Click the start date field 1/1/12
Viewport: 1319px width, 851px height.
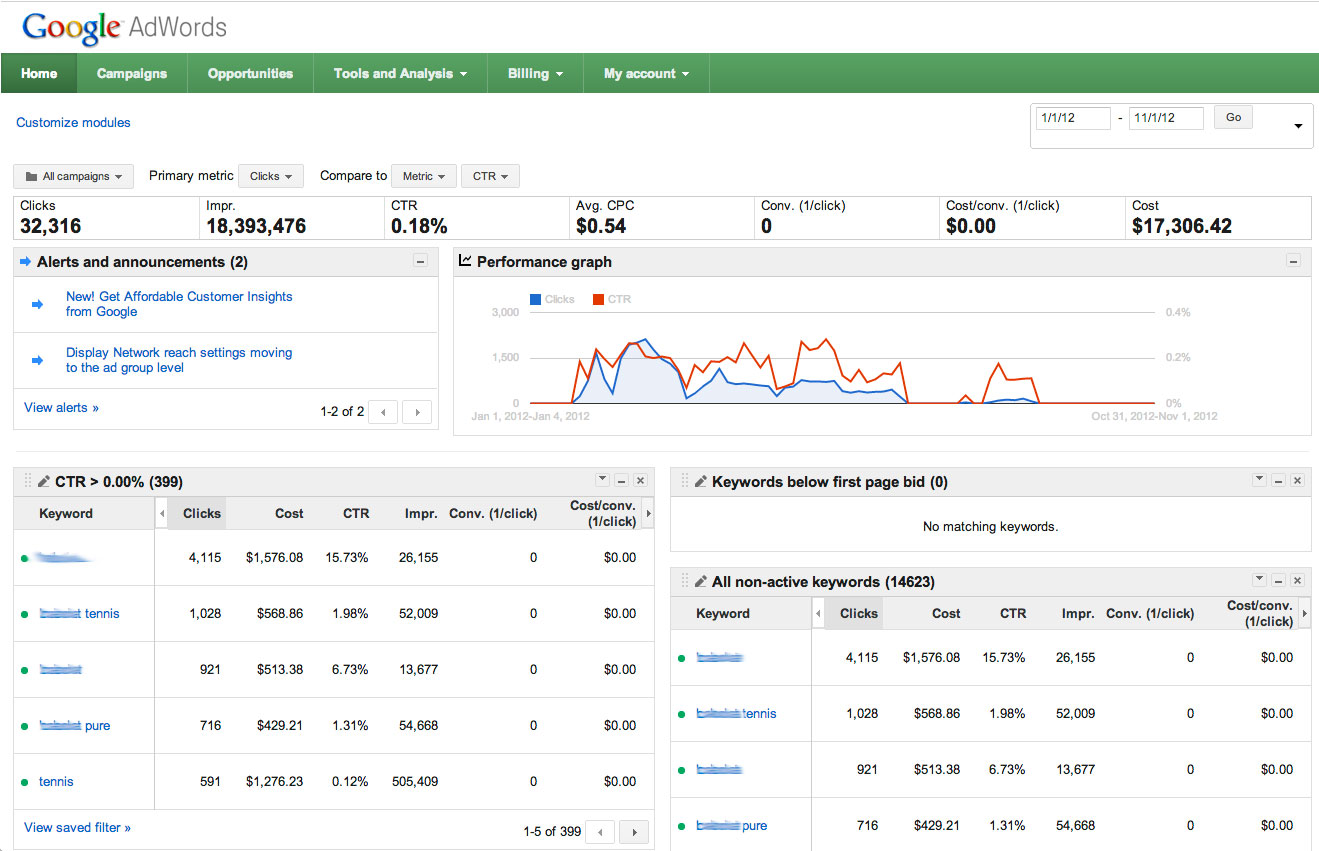point(1073,118)
